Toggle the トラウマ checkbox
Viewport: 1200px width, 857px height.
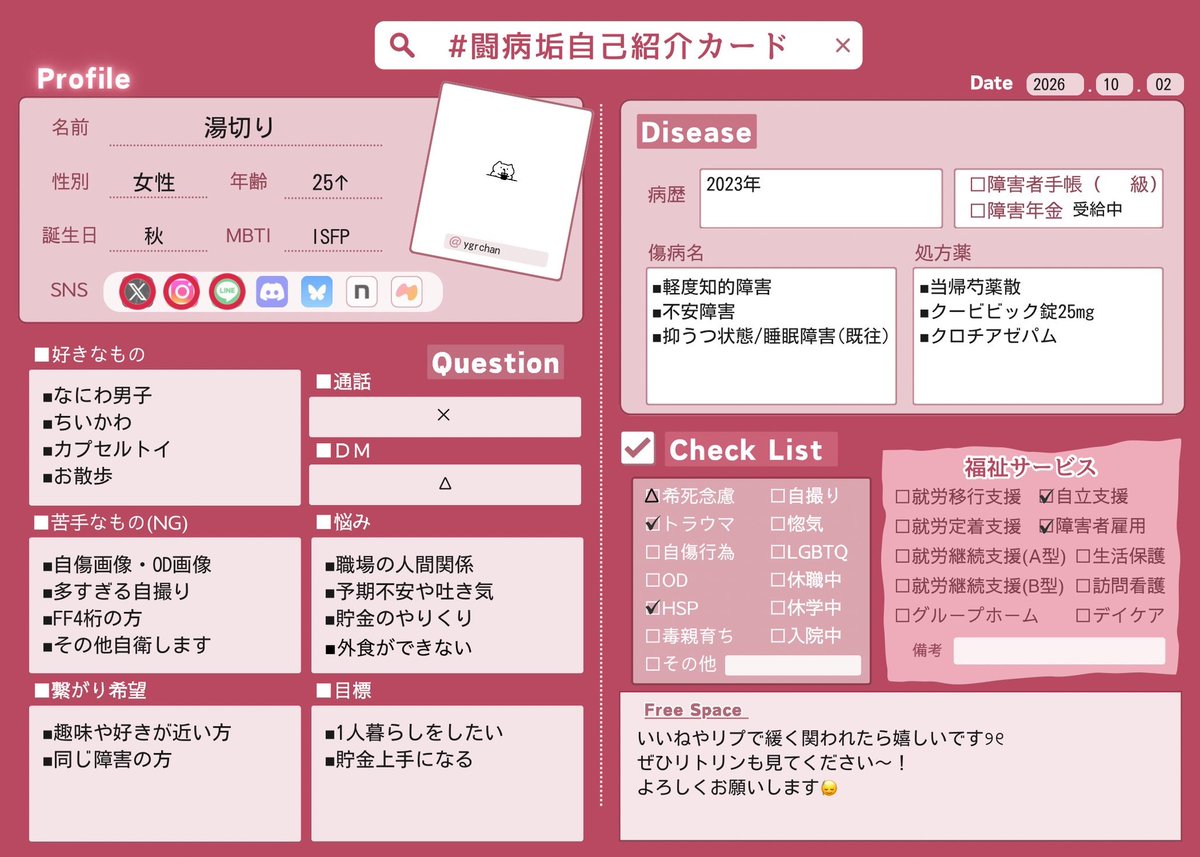click(652, 523)
